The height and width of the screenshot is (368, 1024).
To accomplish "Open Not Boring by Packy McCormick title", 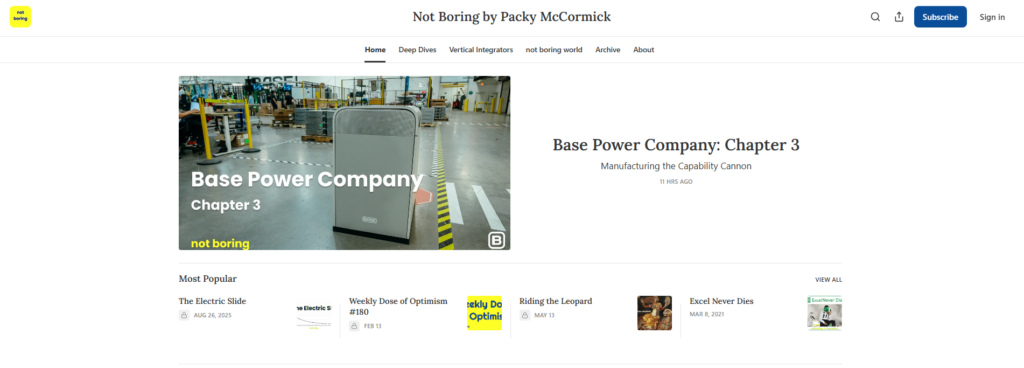I will click(511, 17).
